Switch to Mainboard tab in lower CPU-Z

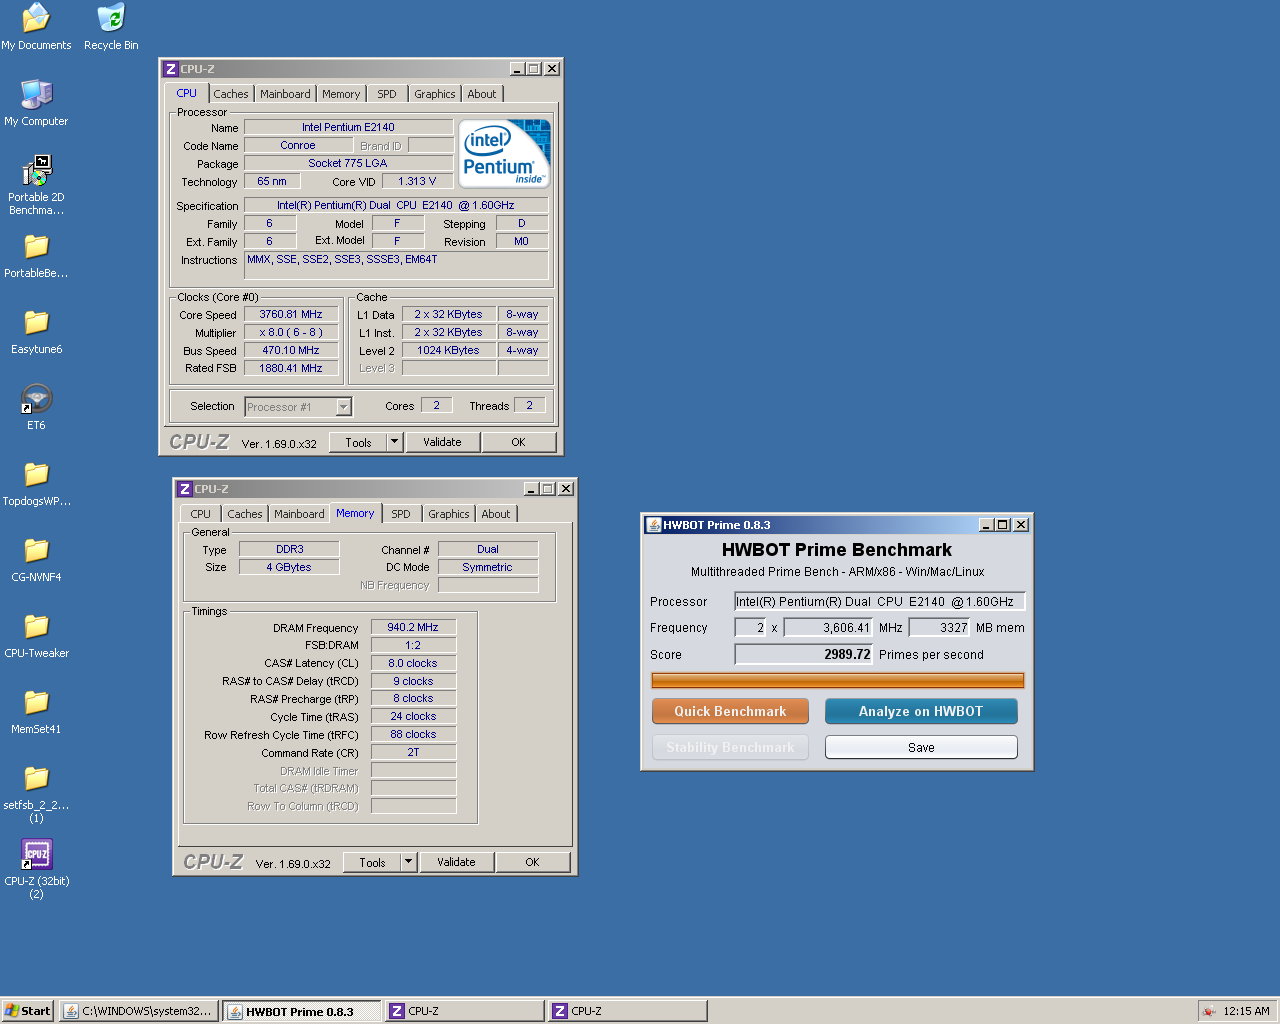(299, 514)
